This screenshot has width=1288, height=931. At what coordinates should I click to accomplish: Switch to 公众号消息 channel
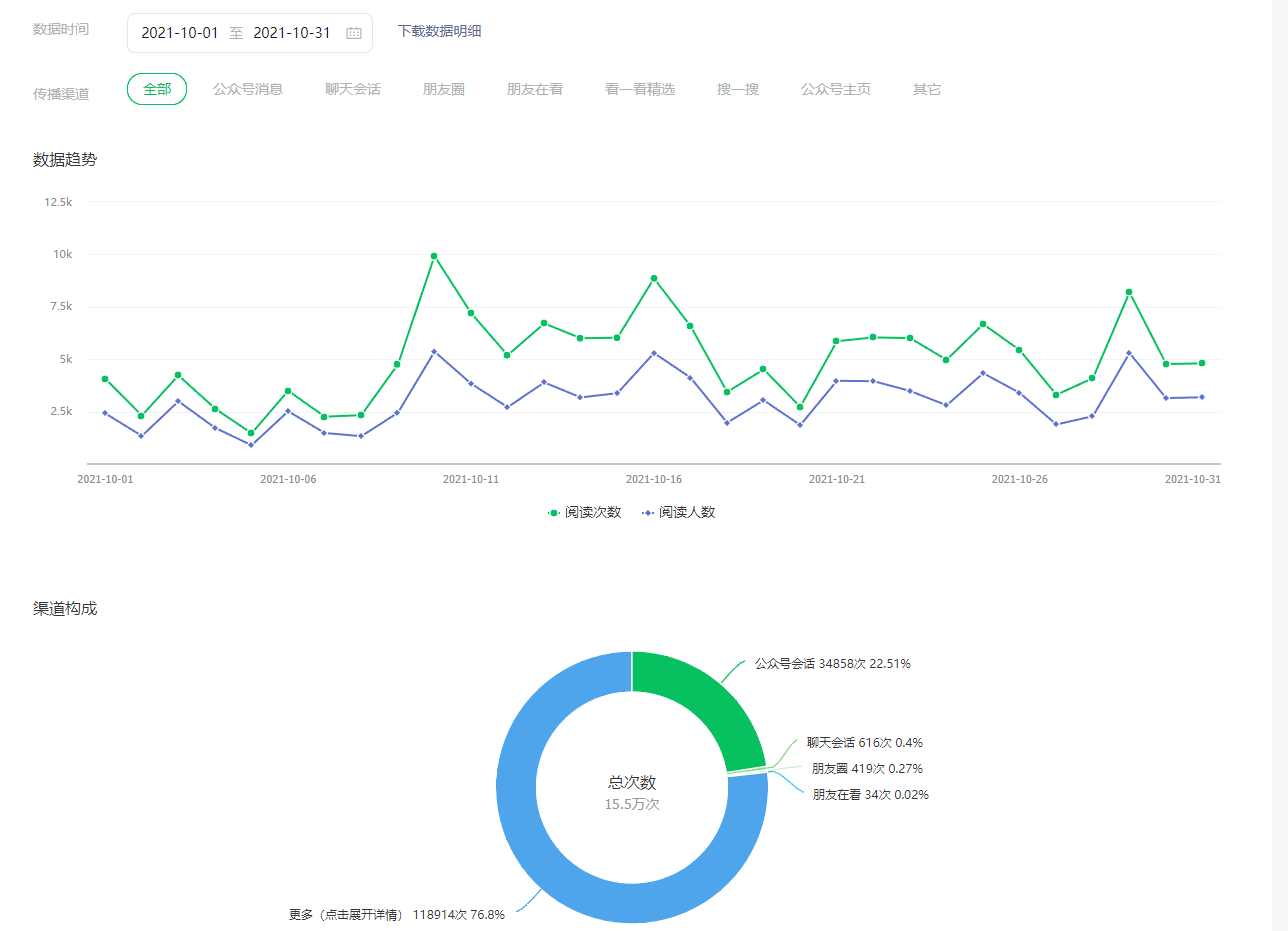click(248, 89)
